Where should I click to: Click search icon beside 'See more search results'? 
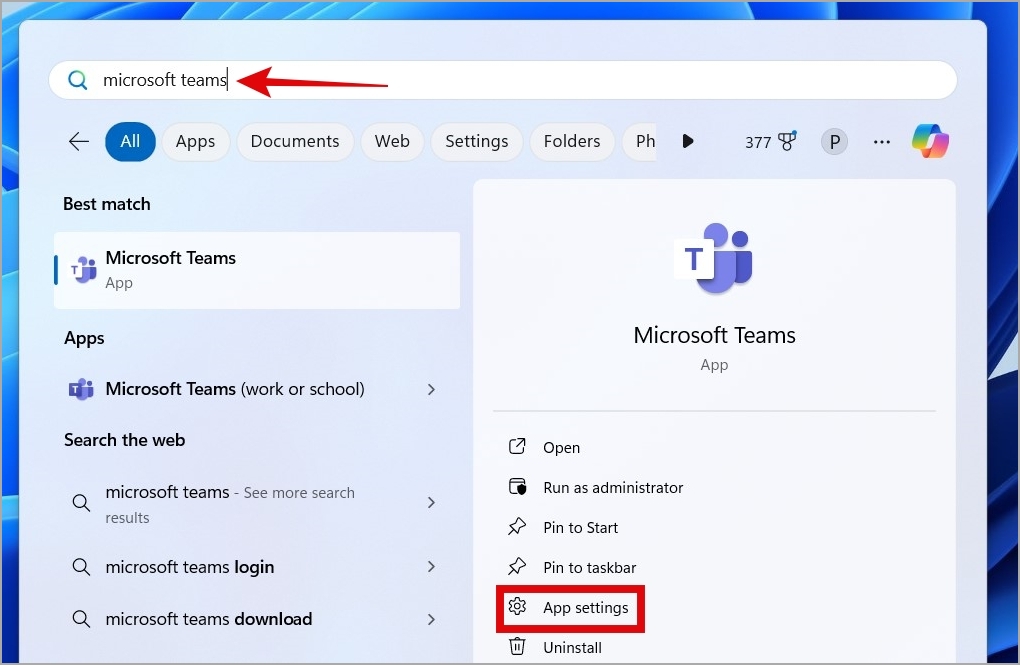pos(81,502)
